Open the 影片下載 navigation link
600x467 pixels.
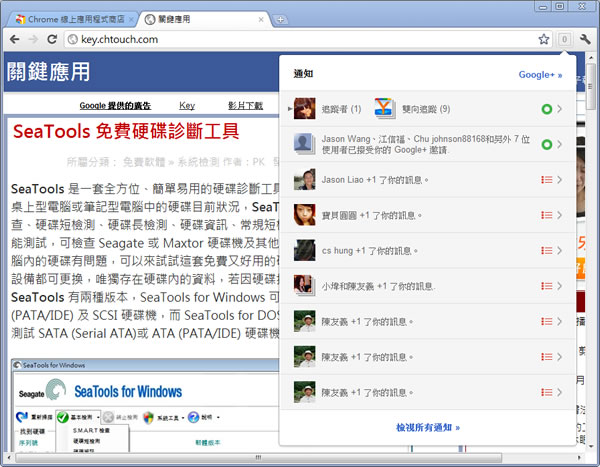tap(244, 105)
